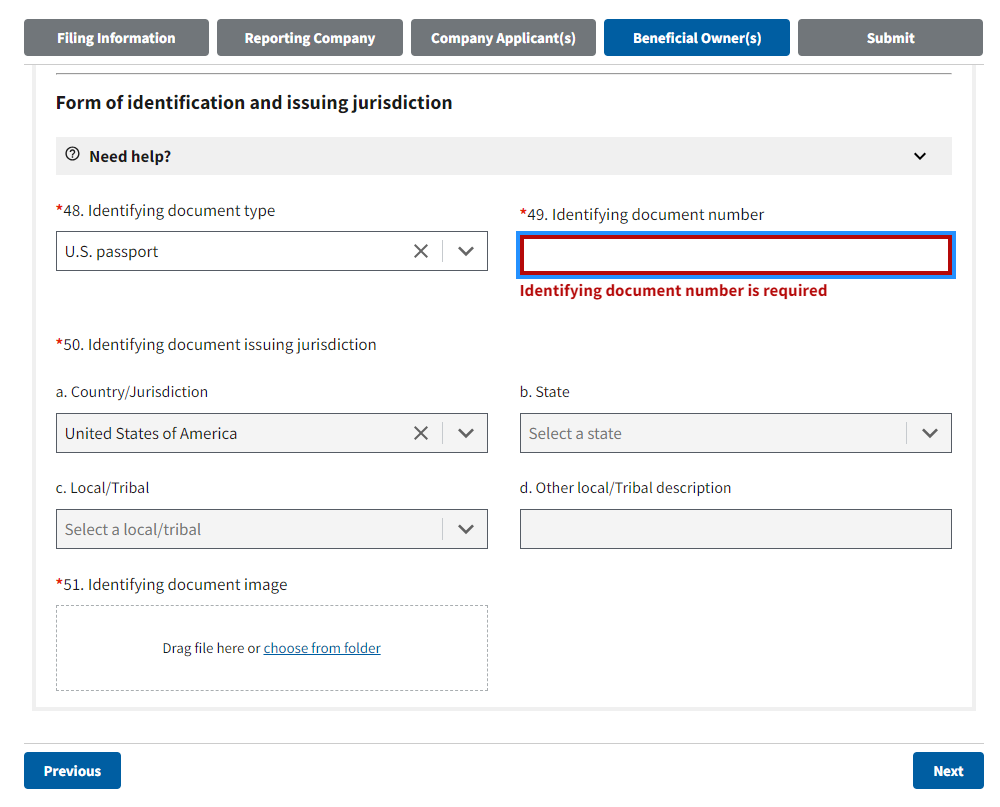Click the Next button
Image resolution: width=1000 pixels, height=807 pixels.
click(x=948, y=771)
